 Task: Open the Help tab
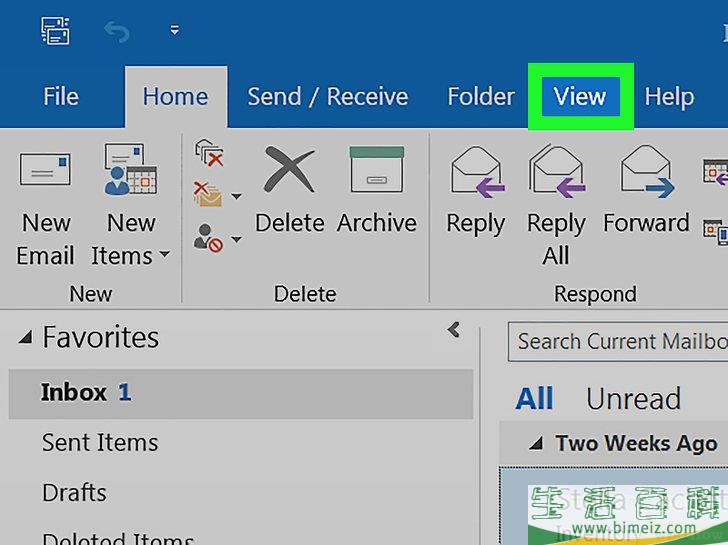point(669,97)
